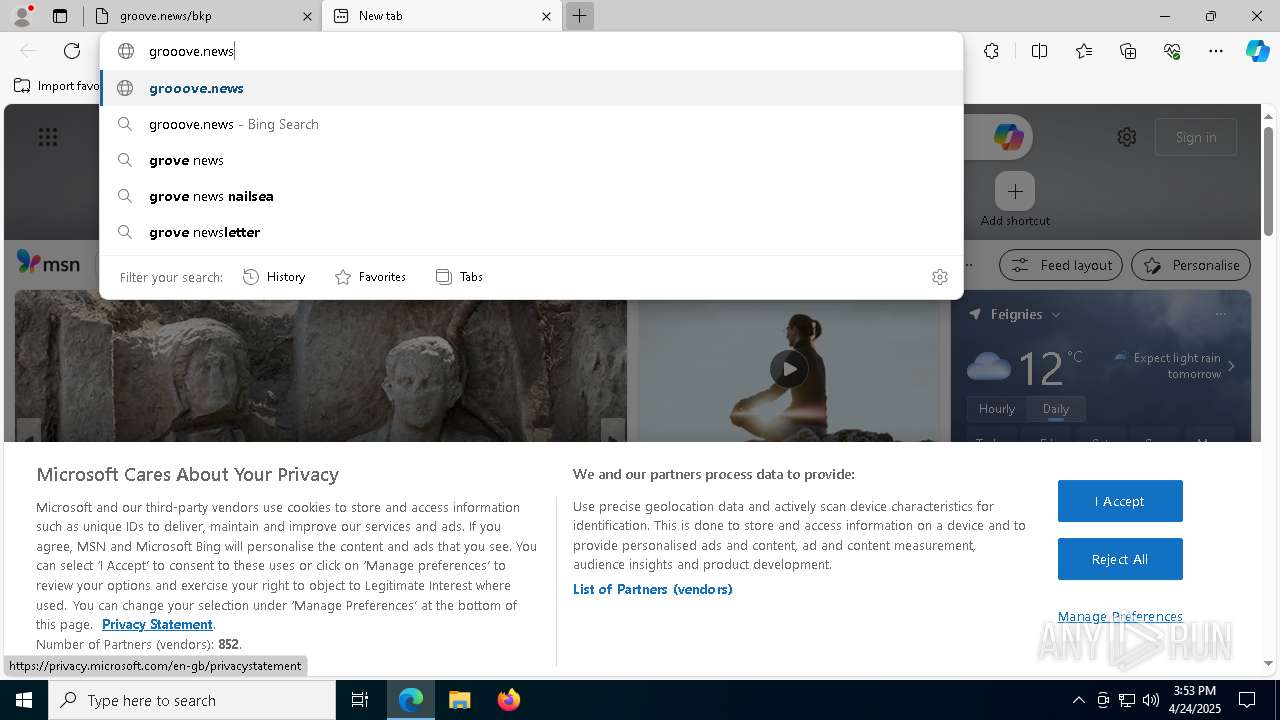This screenshot has width=1280, height=720.
Task: Open Settings and more ellipsis menu
Action: (1216, 51)
